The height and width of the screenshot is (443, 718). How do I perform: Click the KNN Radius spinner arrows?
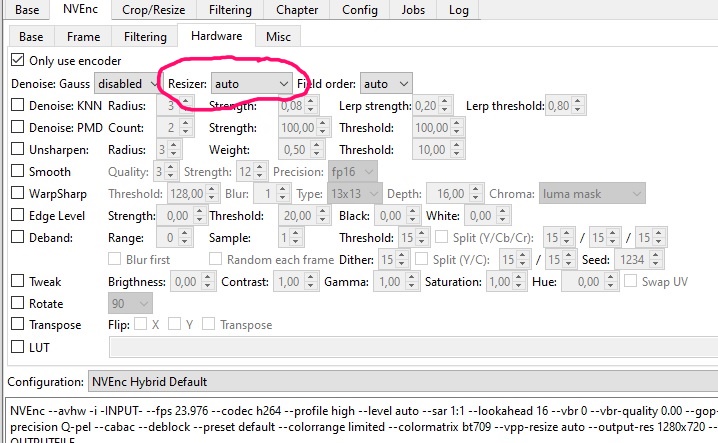click(x=184, y=106)
